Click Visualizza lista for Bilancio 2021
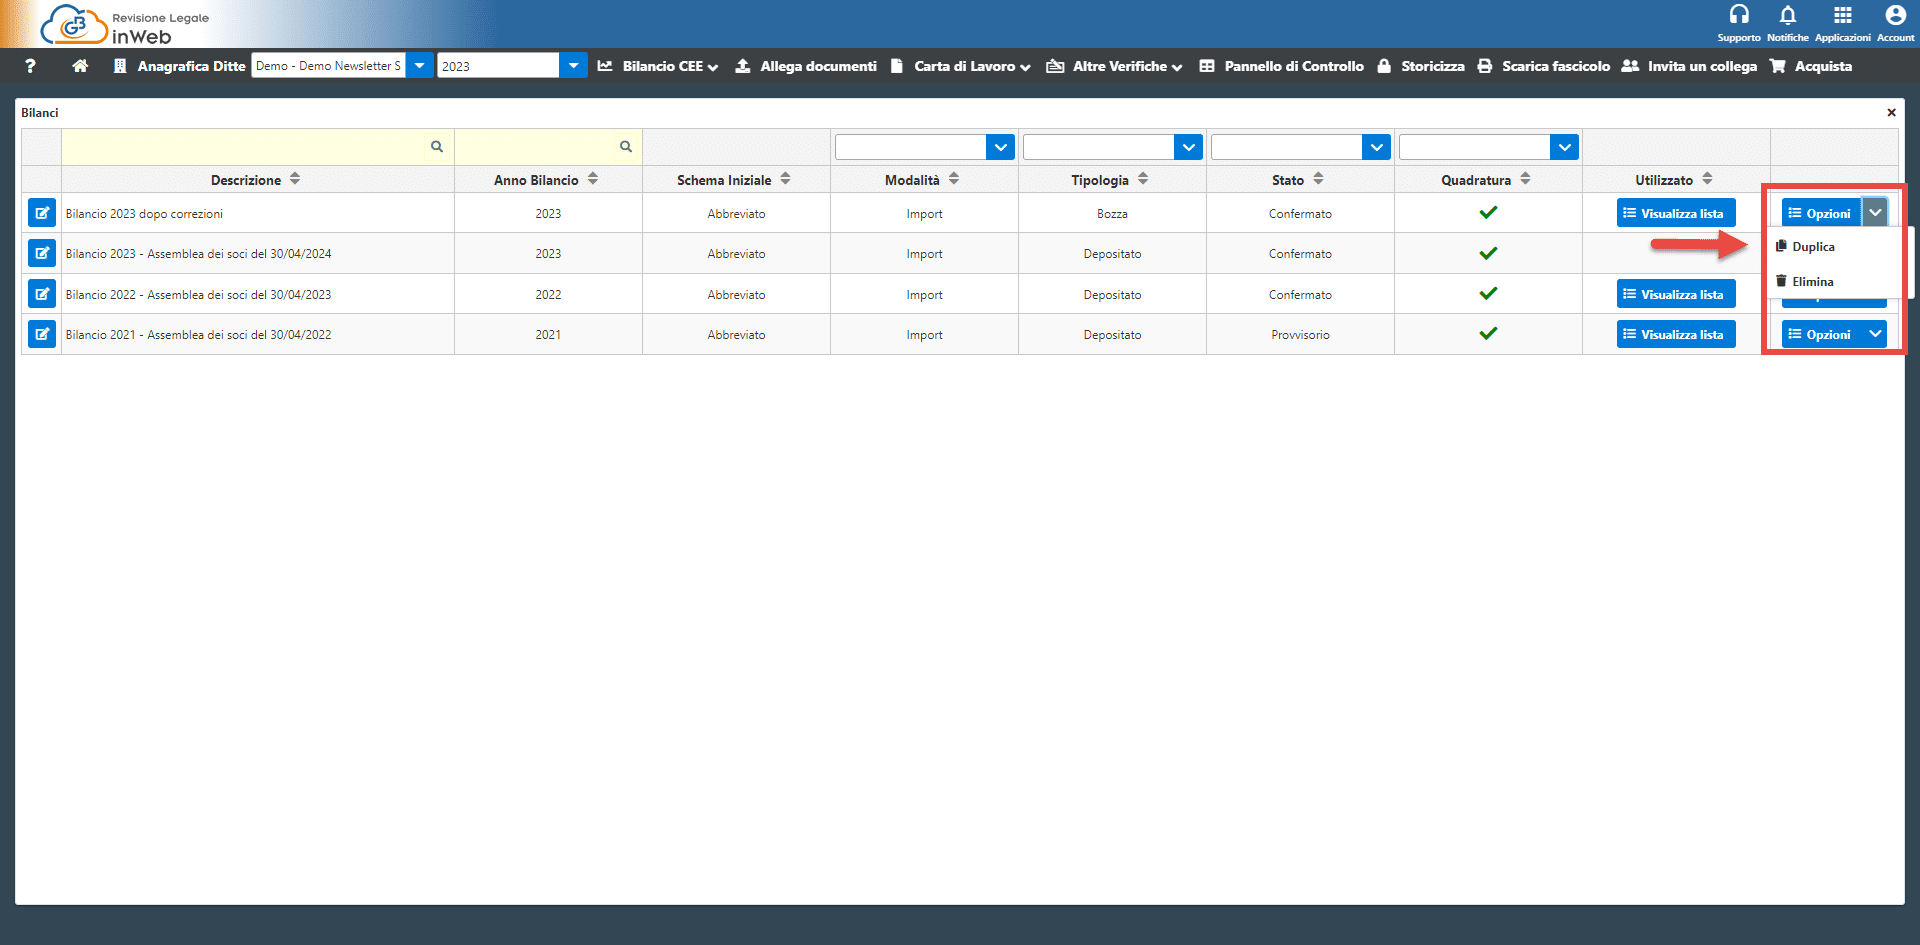 point(1676,334)
